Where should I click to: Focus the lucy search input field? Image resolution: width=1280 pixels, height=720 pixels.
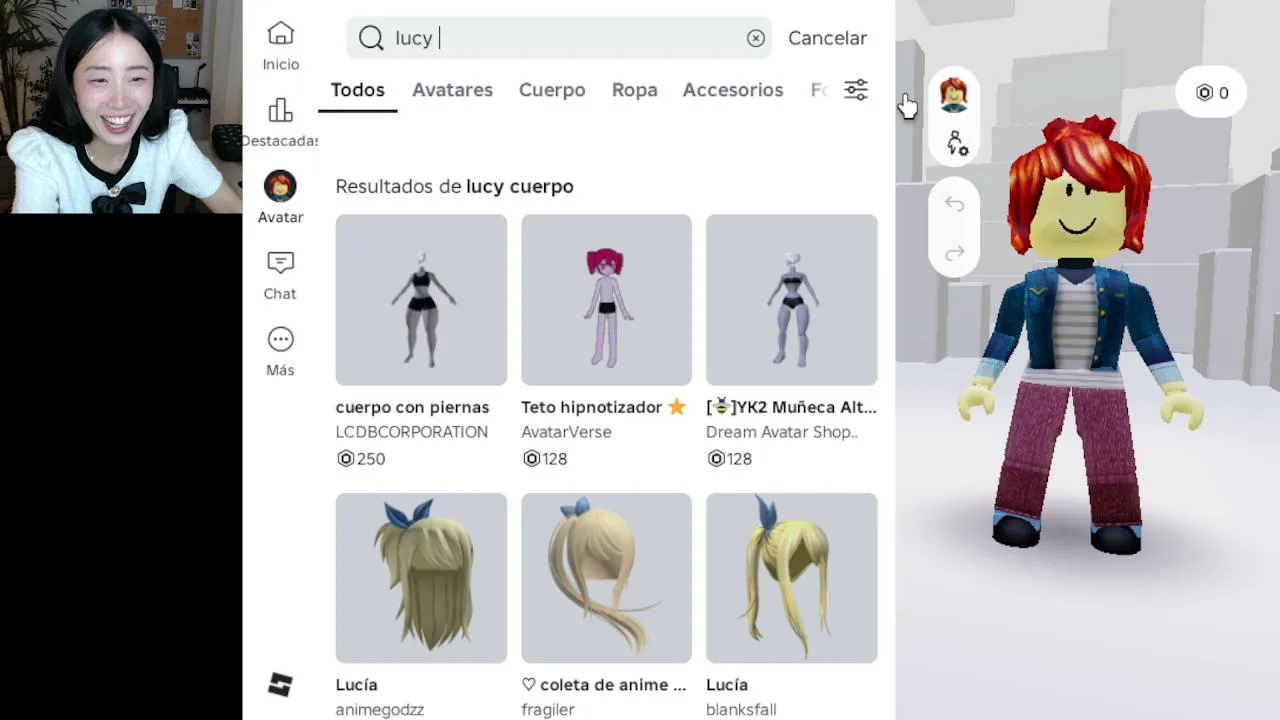[x=560, y=38]
